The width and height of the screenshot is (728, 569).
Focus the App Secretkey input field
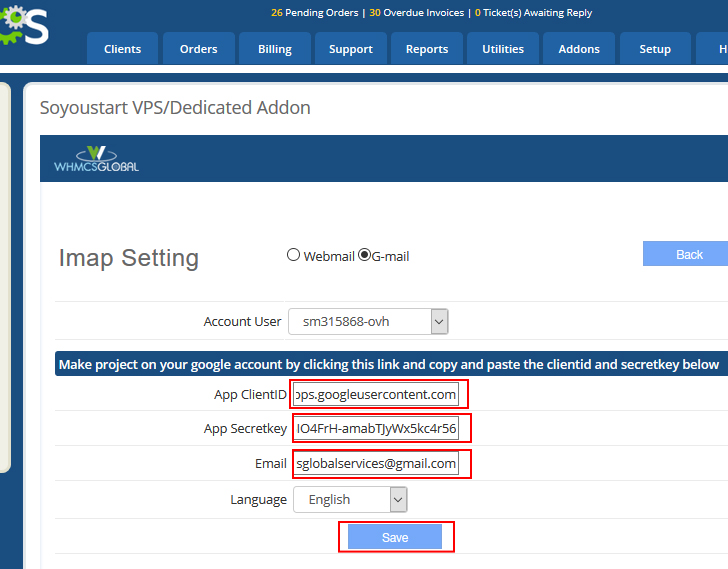376,429
